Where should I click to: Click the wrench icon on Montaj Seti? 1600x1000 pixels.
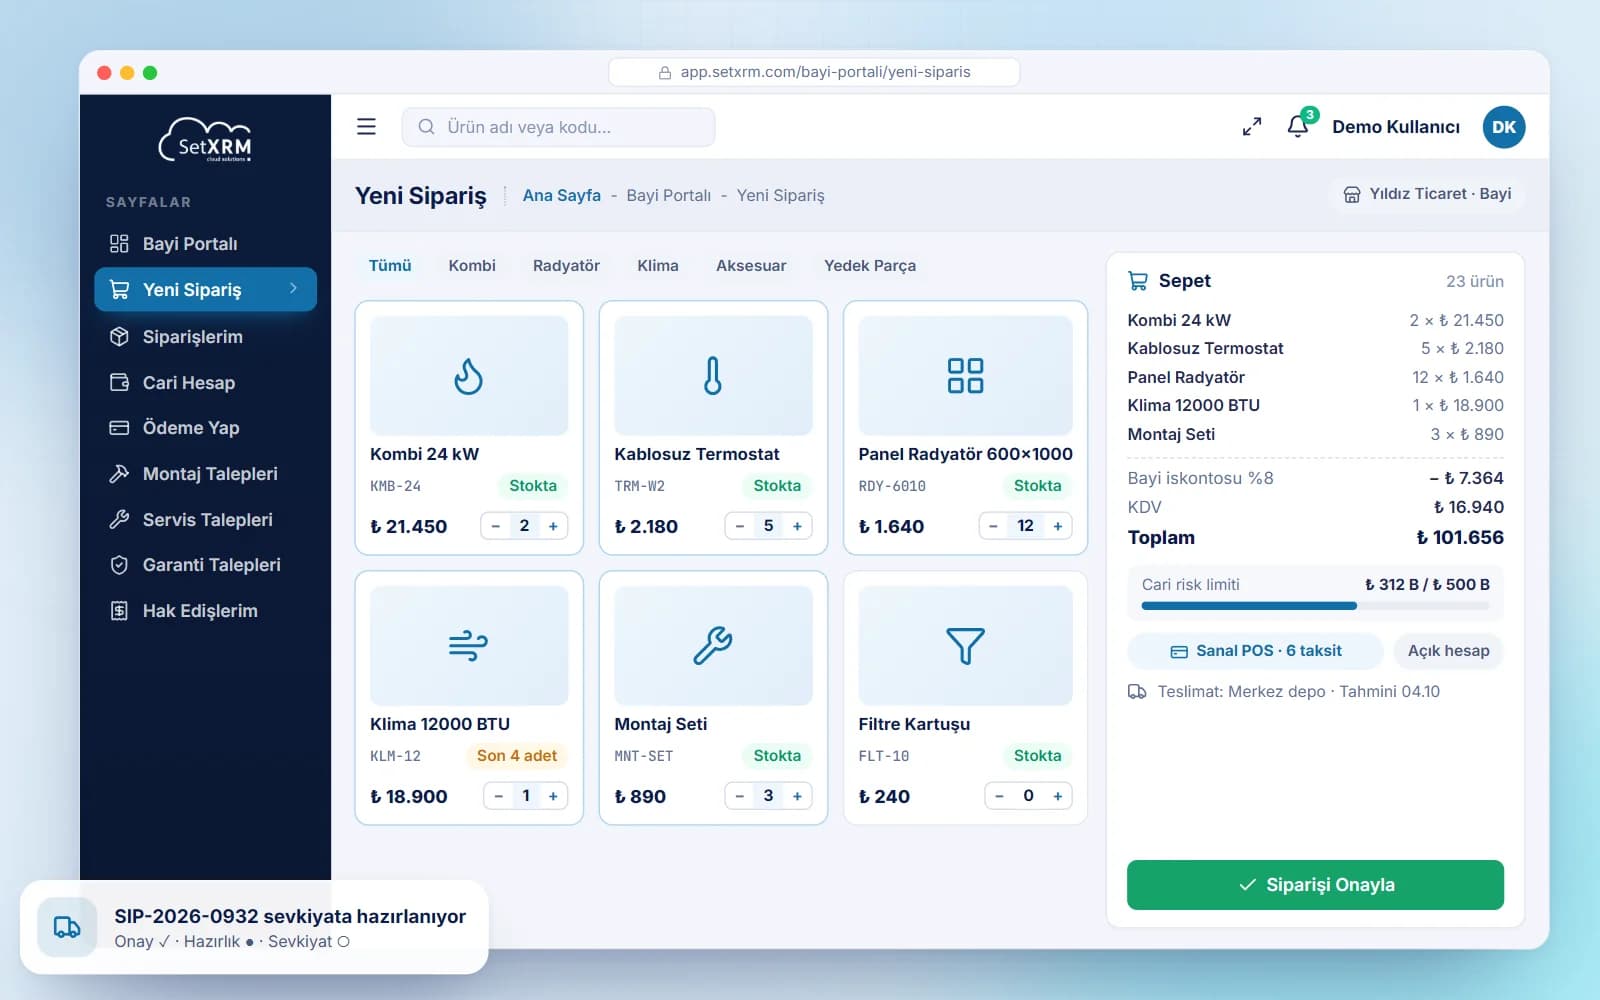(712, 646)
